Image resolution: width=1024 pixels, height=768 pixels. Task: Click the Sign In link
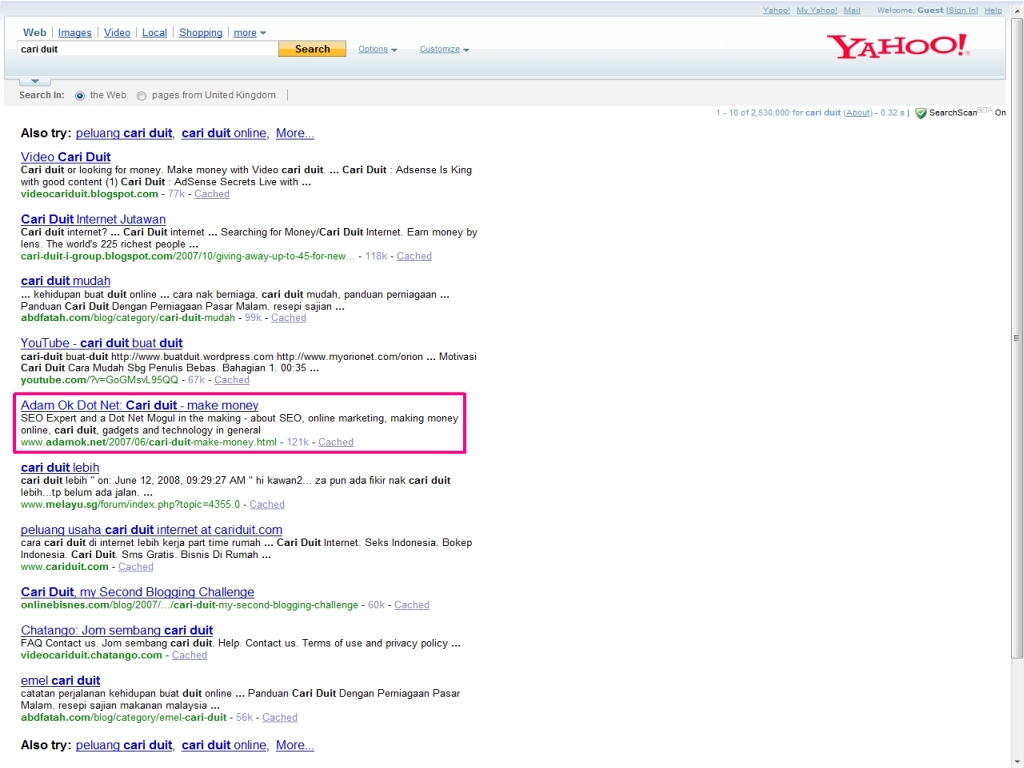coord(962,10)
